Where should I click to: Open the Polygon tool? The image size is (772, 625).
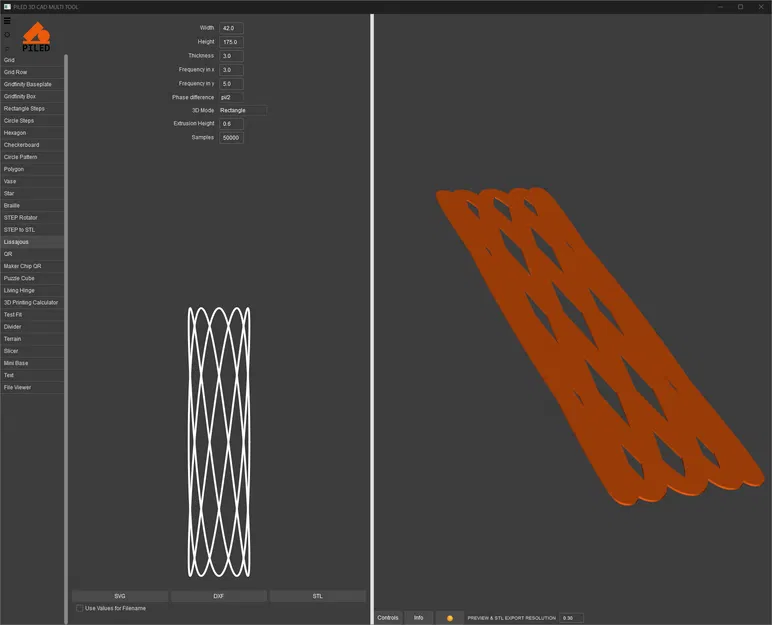[x=32, y=169]
